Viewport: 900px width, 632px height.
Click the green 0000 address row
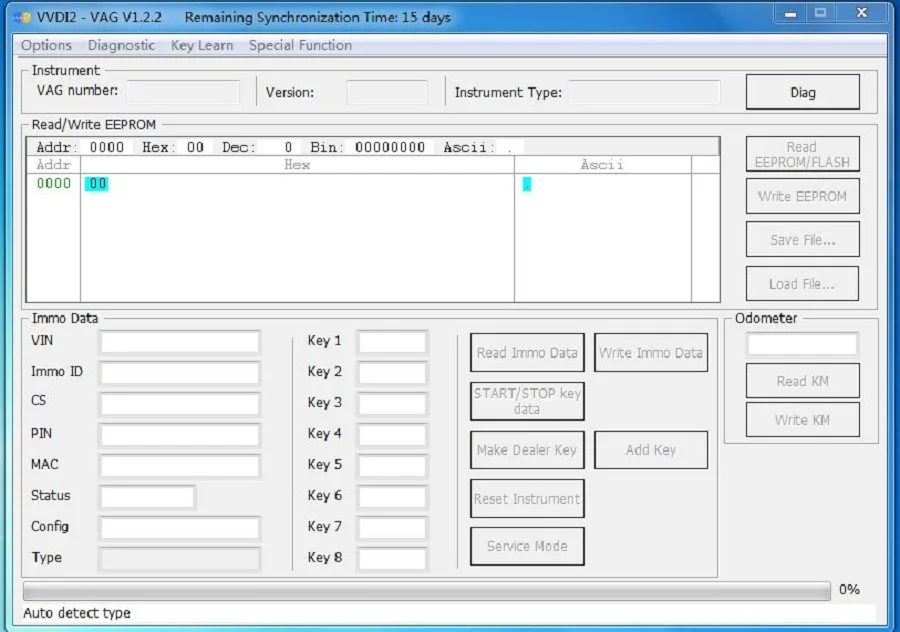point(53,184)
